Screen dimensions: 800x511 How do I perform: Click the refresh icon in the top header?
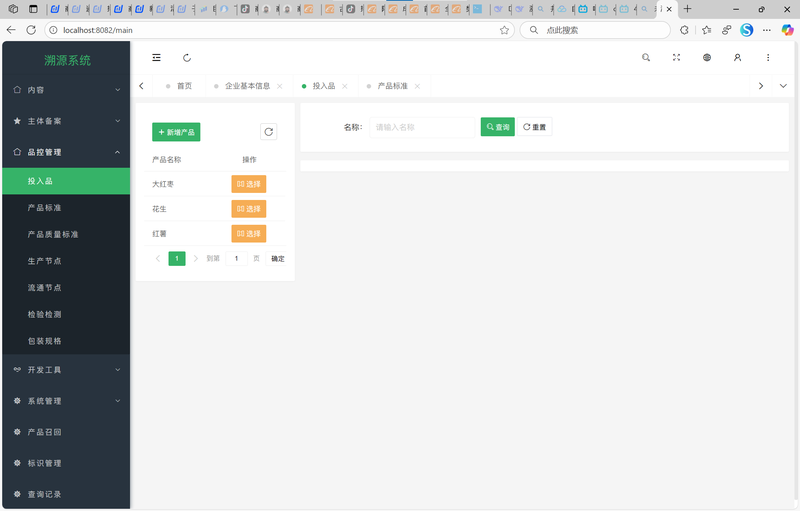point(187,58)
